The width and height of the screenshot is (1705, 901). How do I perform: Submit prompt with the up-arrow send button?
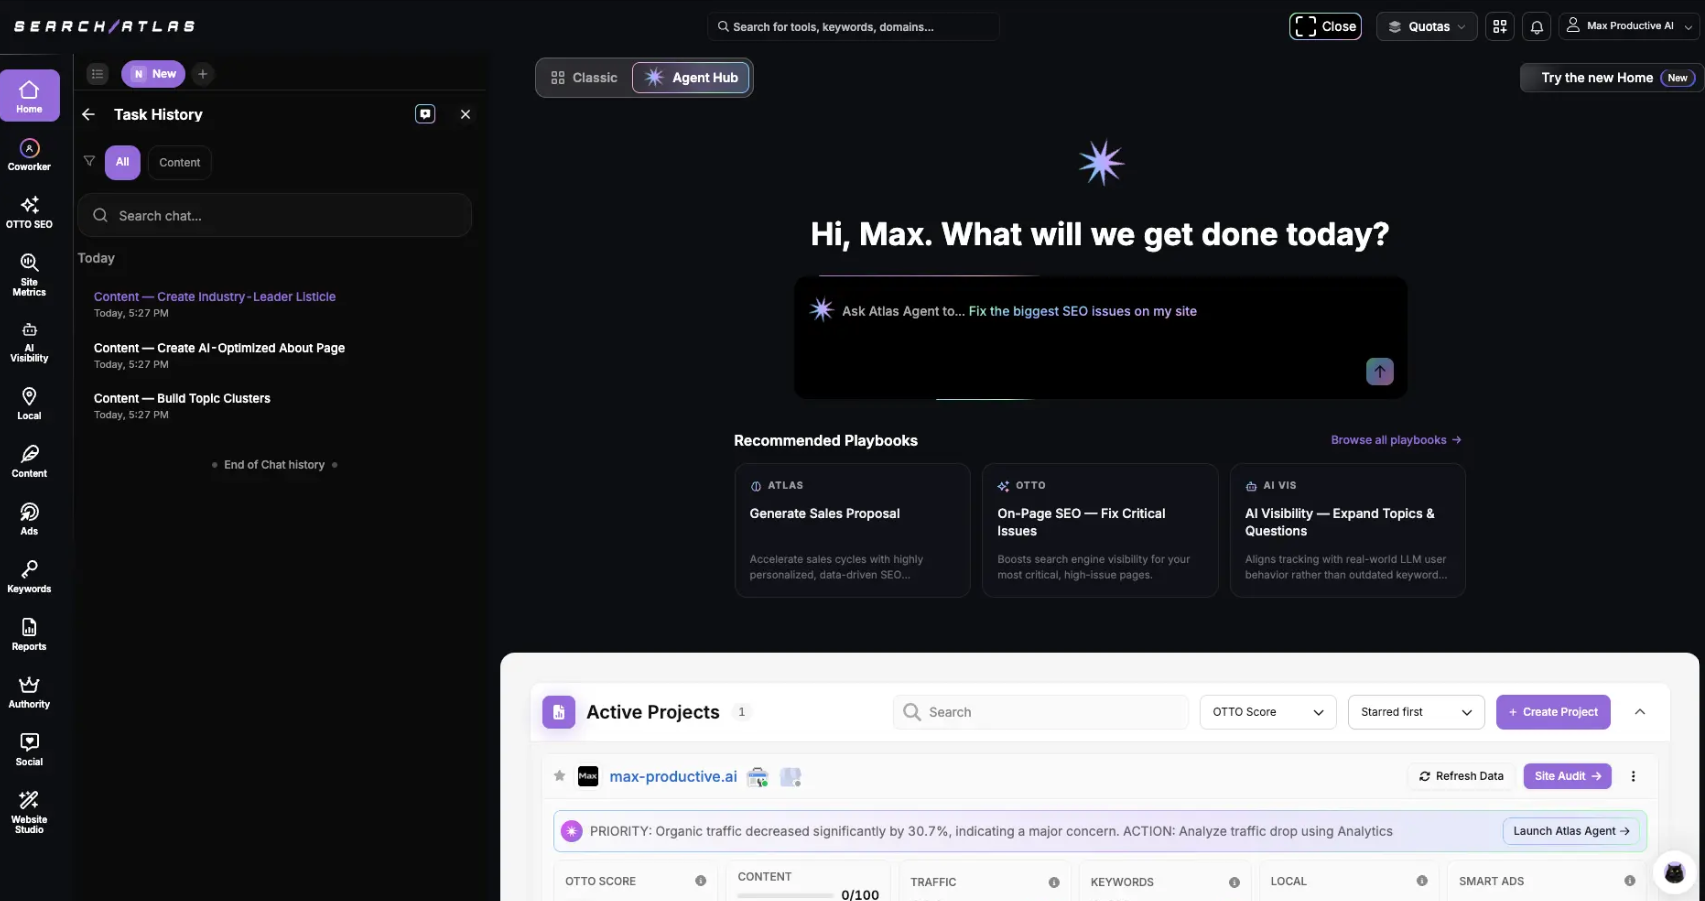1379,371
